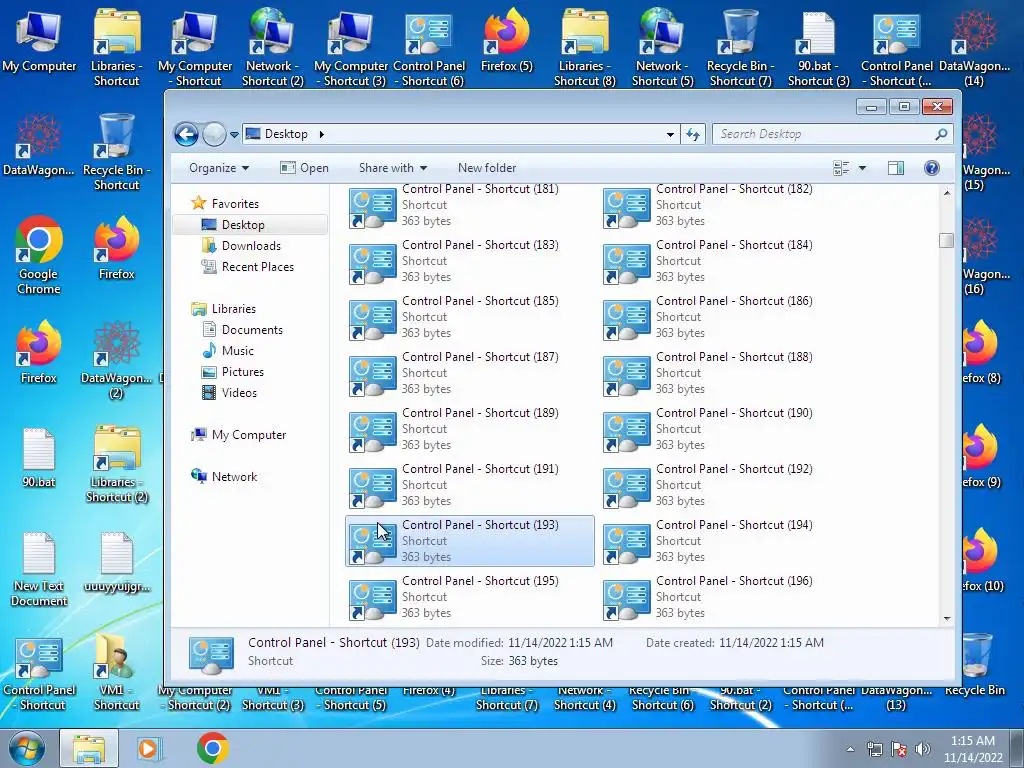Open the recent pages dropdown arrow
The image size is (1024, 768).
[x=234, y=135]
